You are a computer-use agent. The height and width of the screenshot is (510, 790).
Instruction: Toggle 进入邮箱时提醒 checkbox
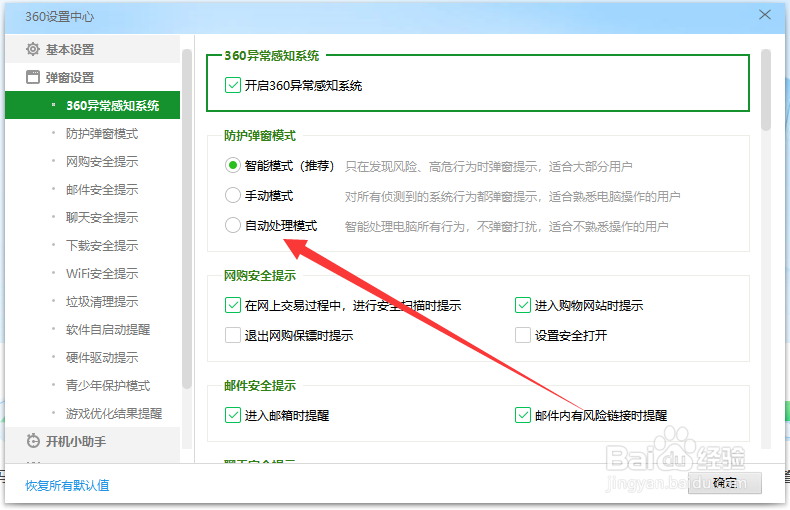click(x=233, y=415)
